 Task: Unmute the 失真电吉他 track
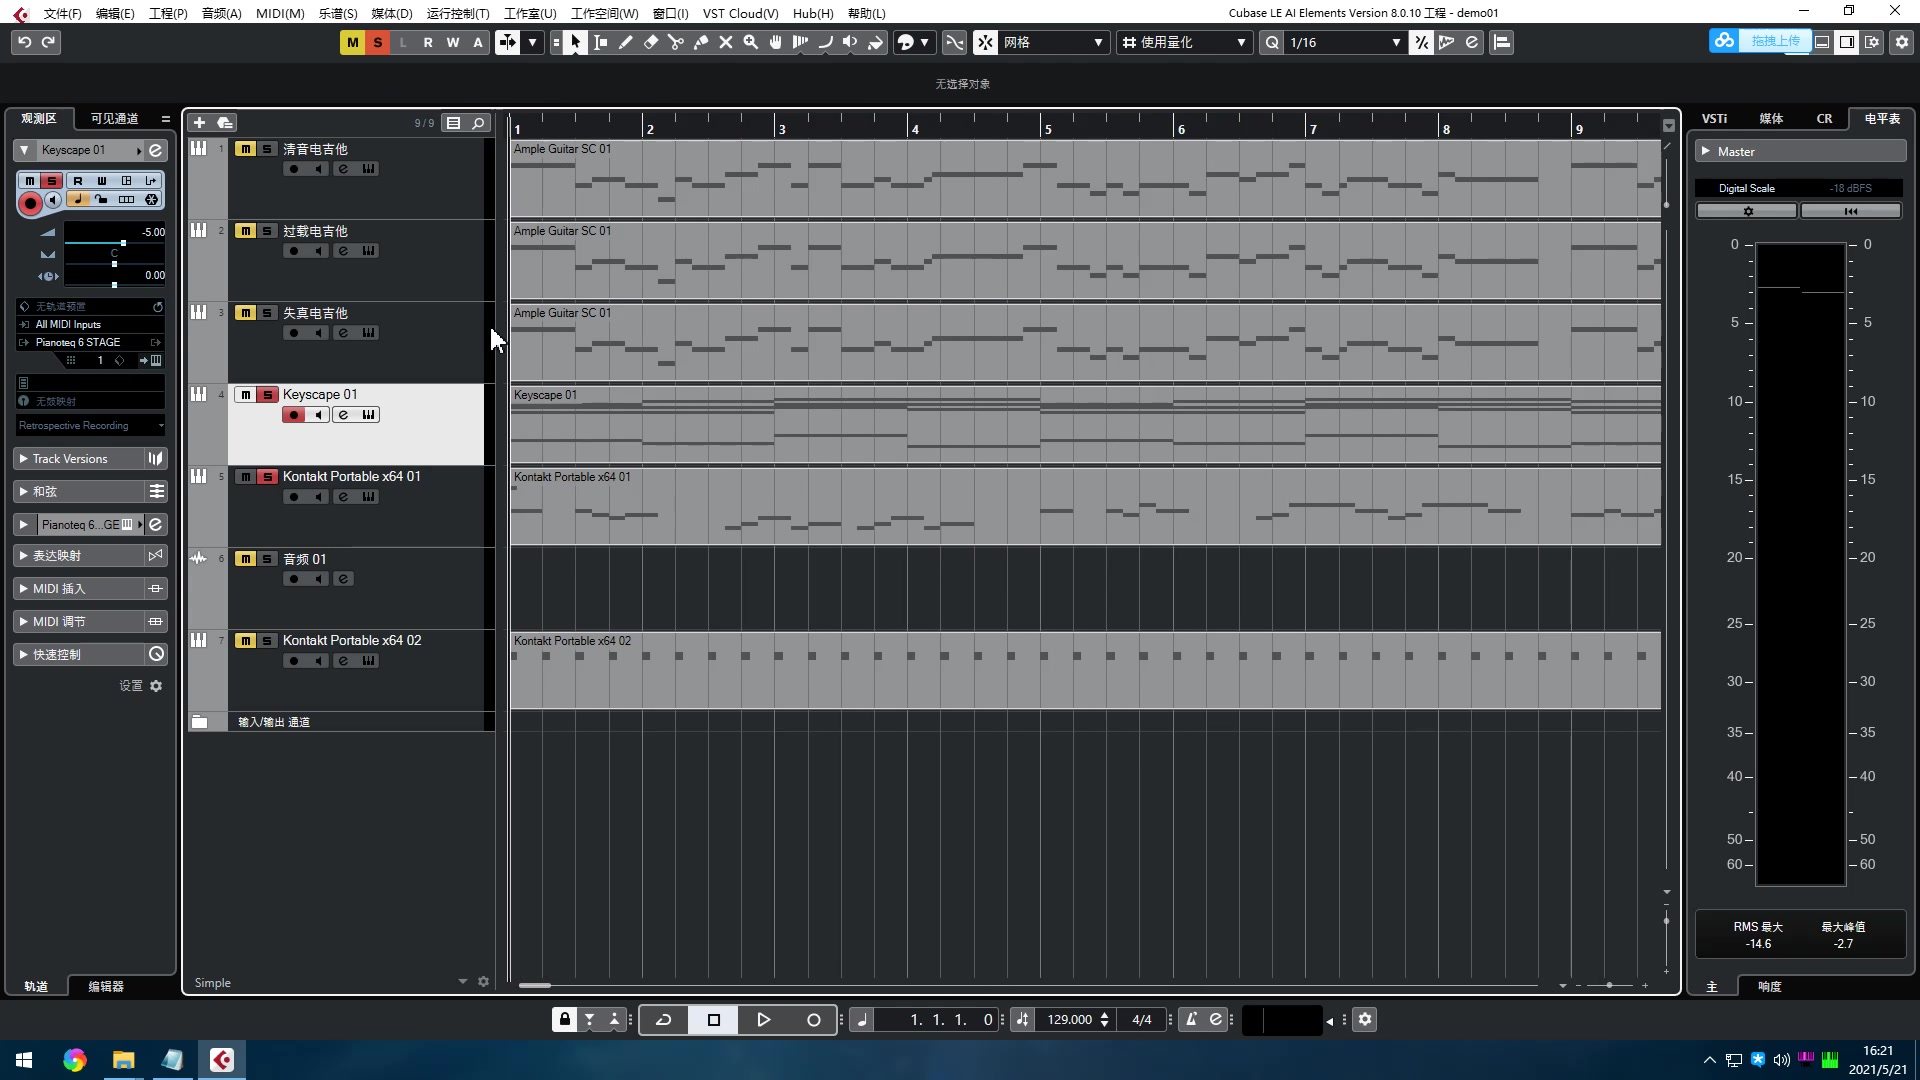click(245, 313)
